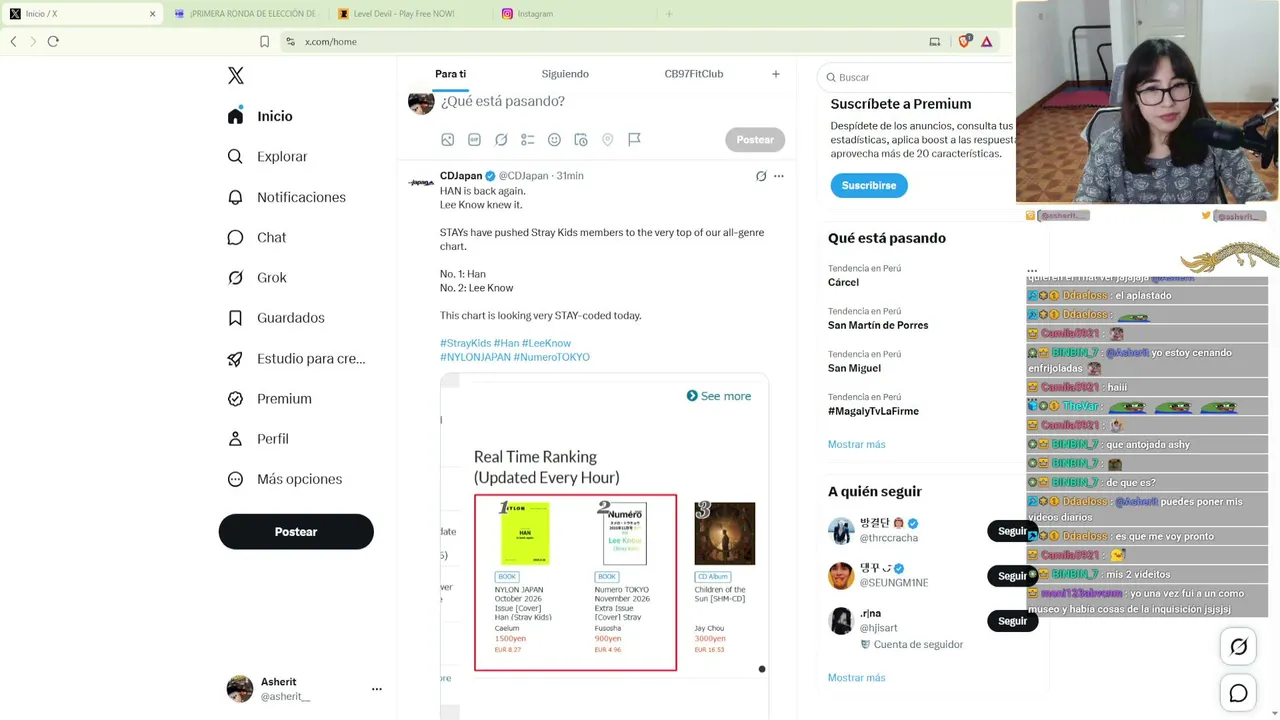
Task: Open the Numero TOKYO Lee Know cover thumbnail
Action: pyautogui.click(x=624, y=534)
